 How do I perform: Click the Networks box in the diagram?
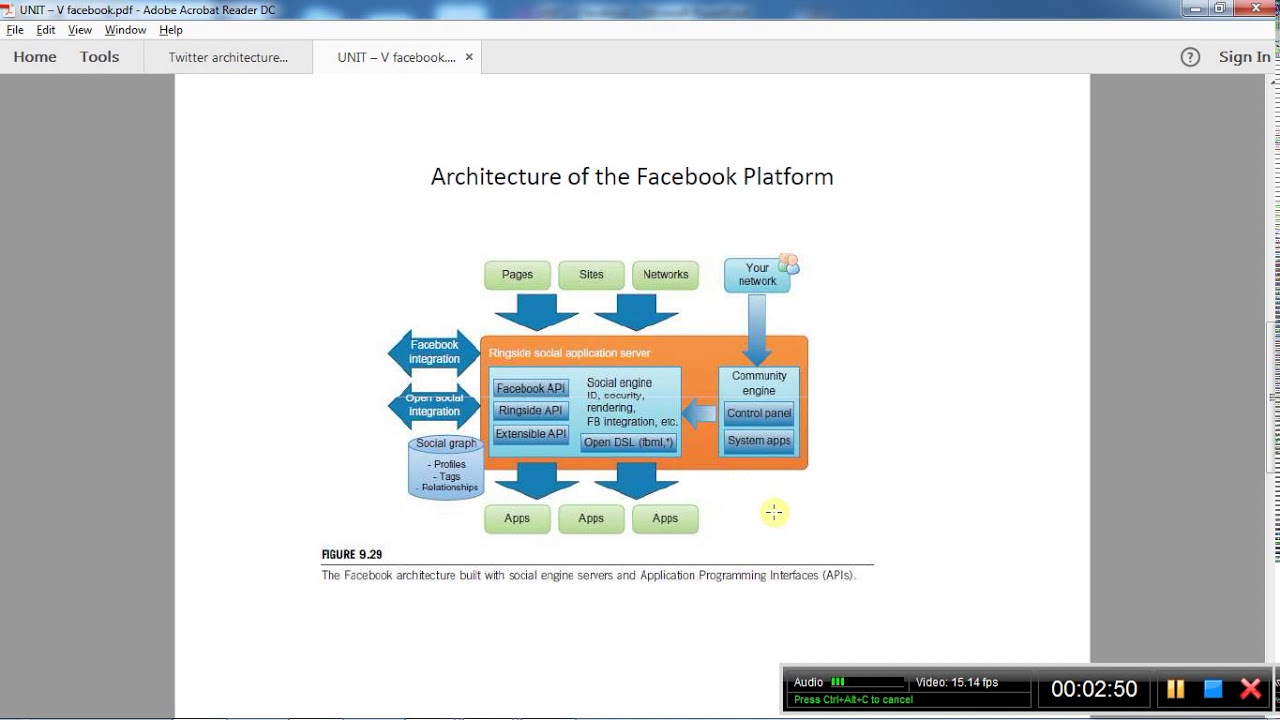pos(665,275)
